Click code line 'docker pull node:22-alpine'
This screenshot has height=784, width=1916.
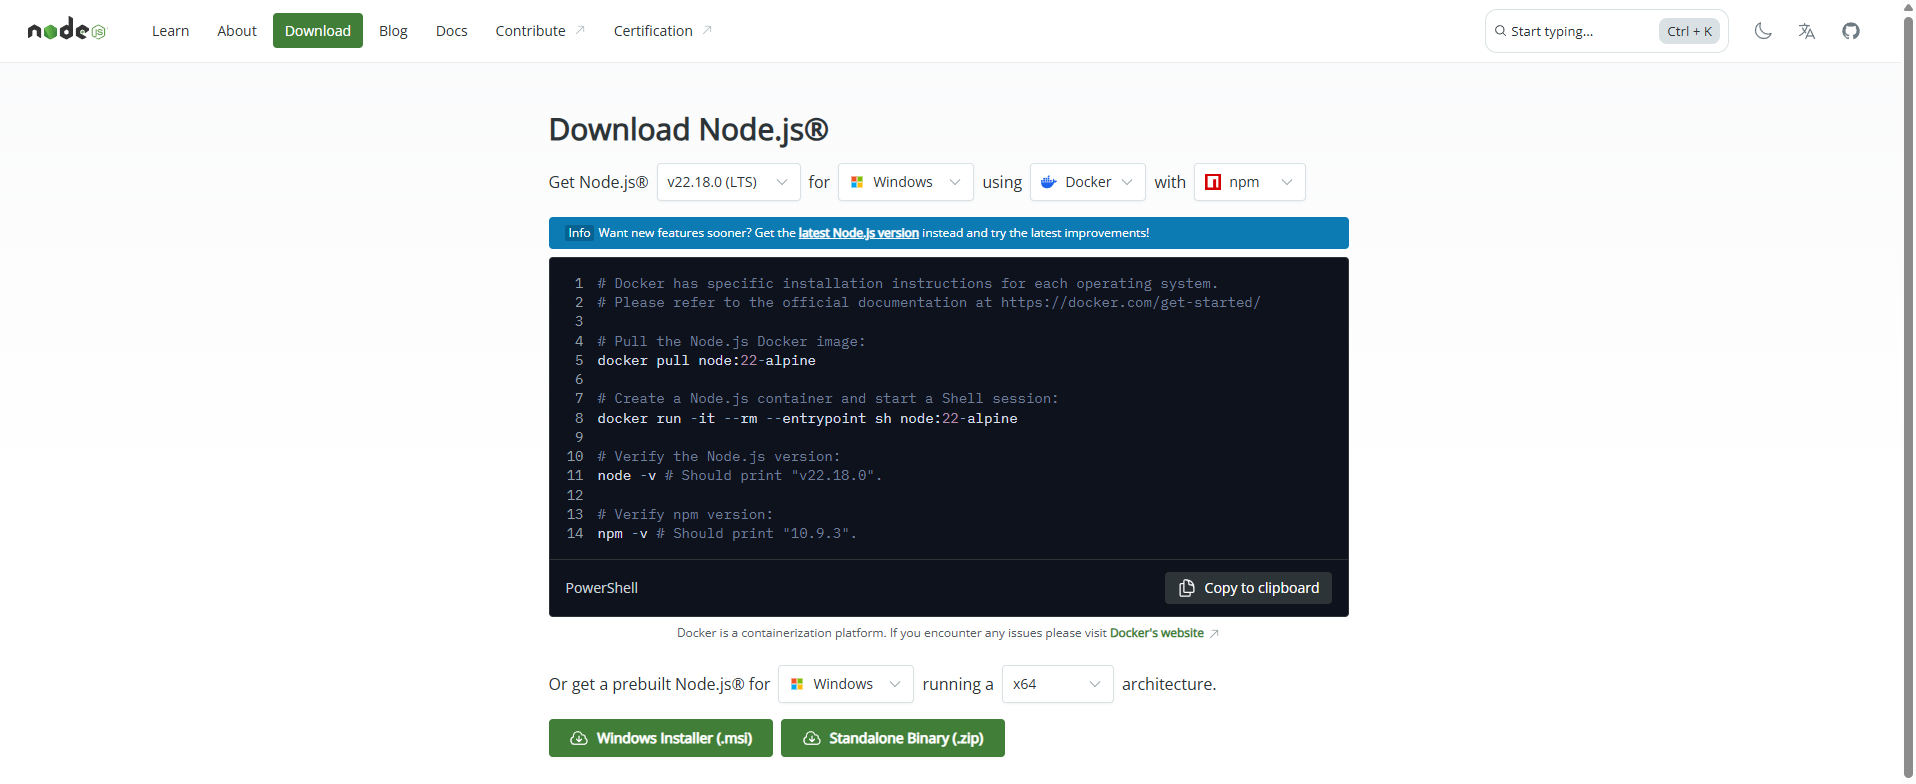pos(706,361)
